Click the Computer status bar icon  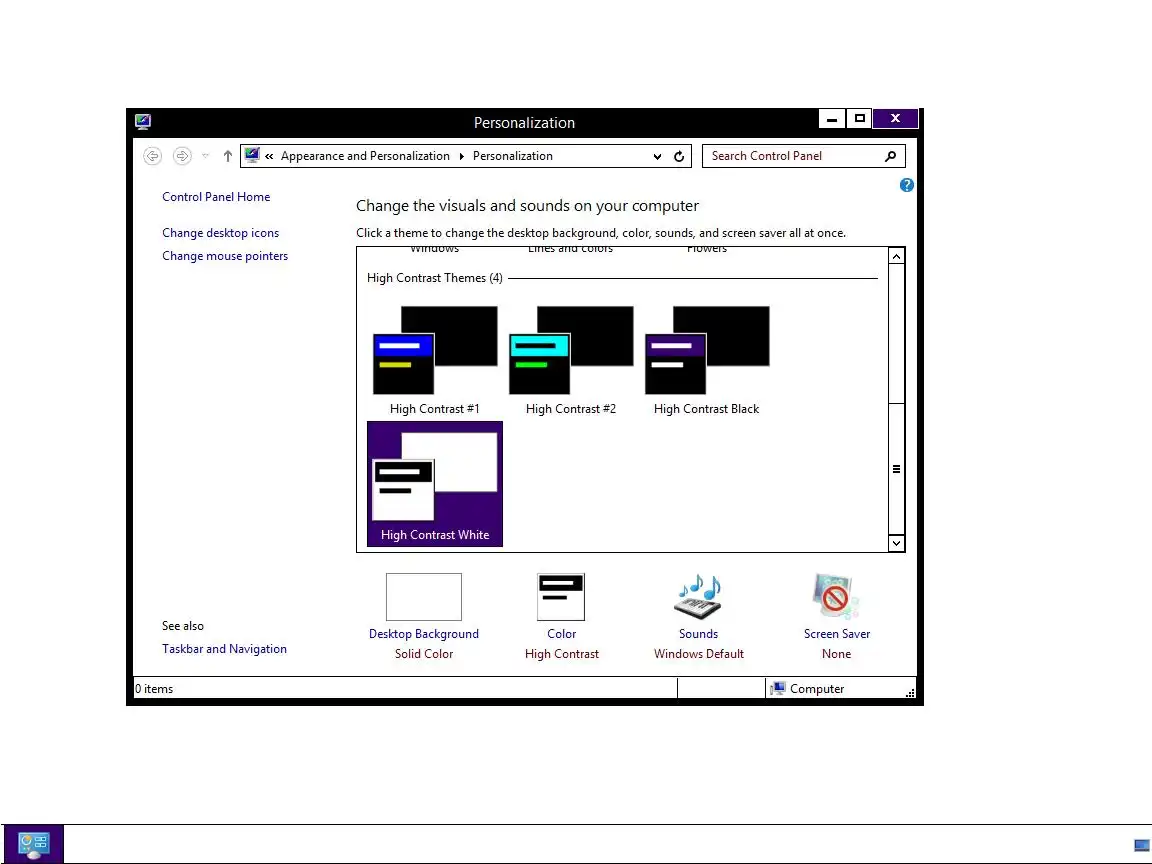[x=777, y=688]
